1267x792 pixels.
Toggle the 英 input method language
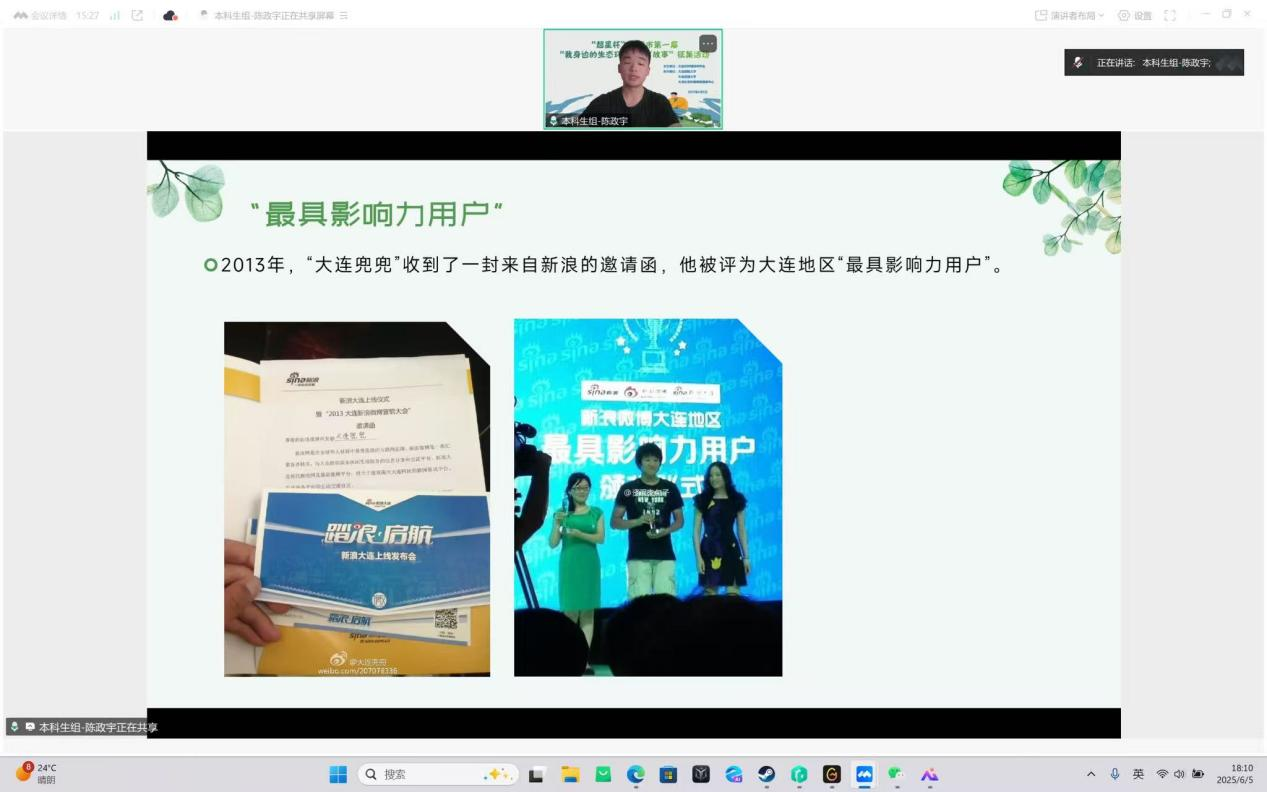point(1138,774)
